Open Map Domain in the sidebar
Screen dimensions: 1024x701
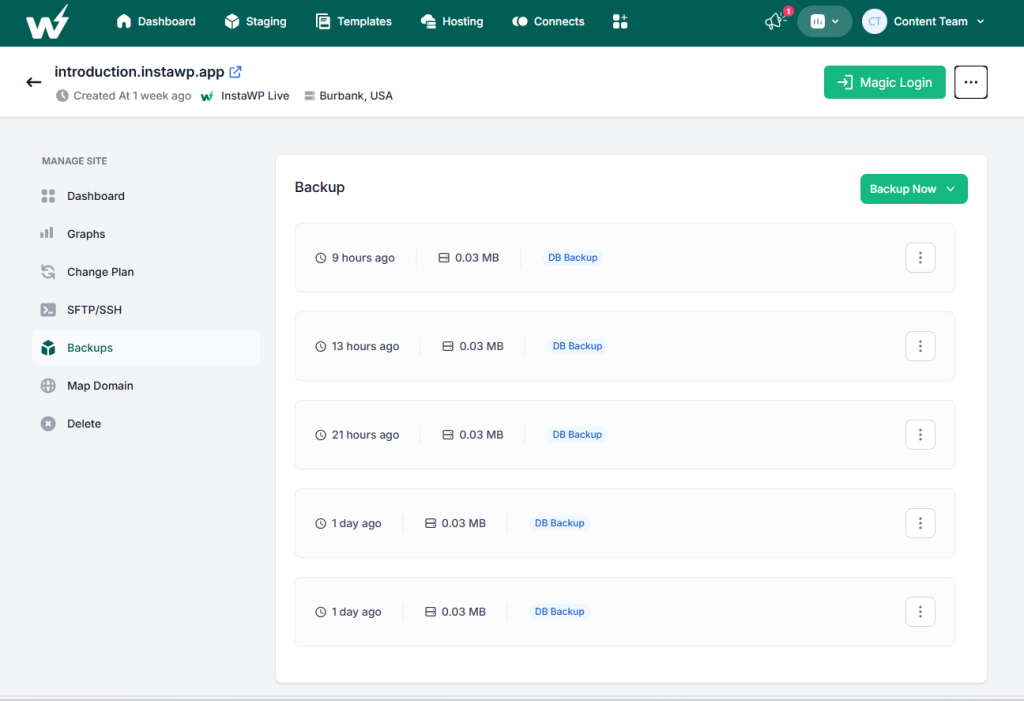point(146,385)
